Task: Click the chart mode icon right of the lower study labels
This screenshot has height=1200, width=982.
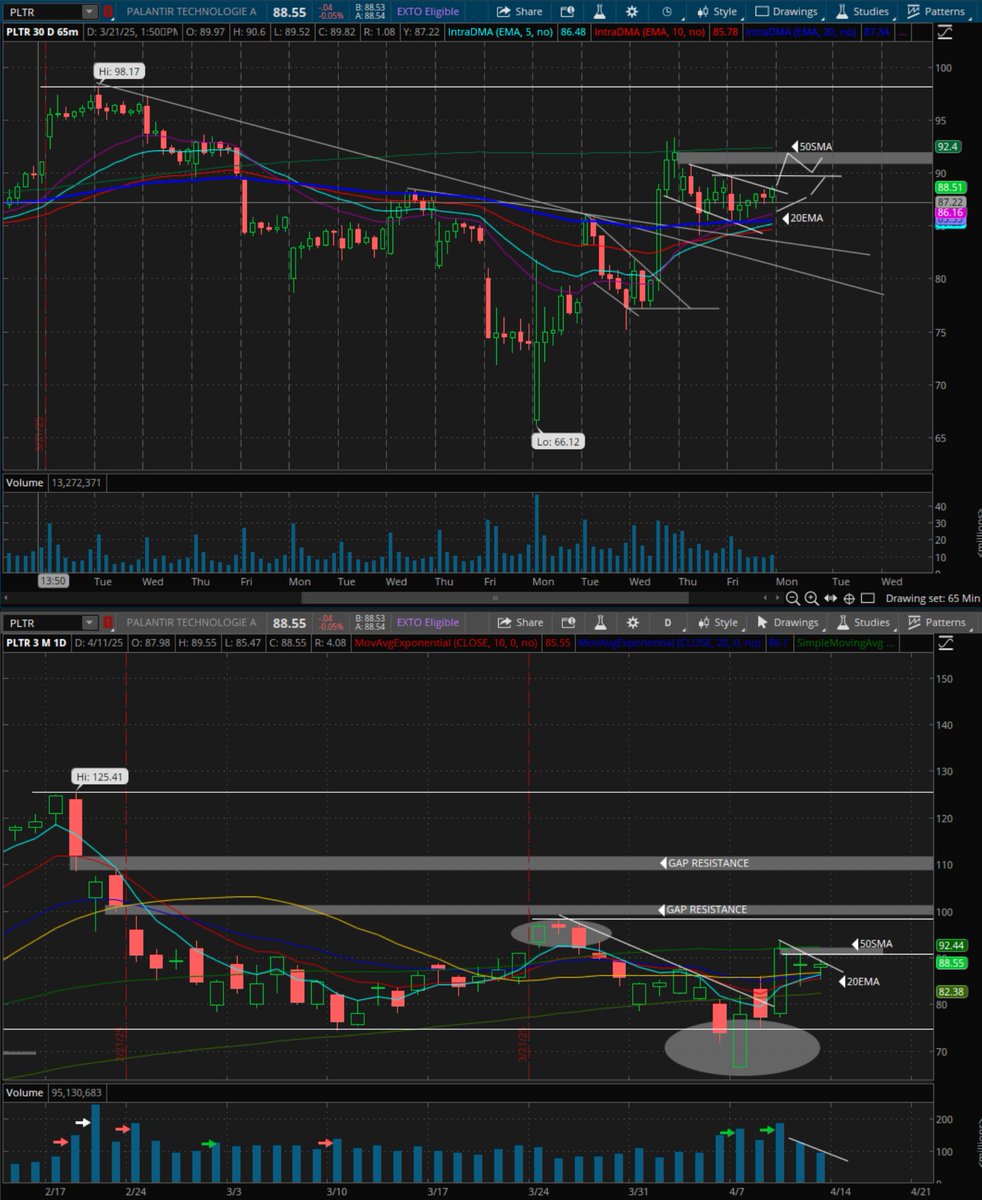Action: coord(946,642)
